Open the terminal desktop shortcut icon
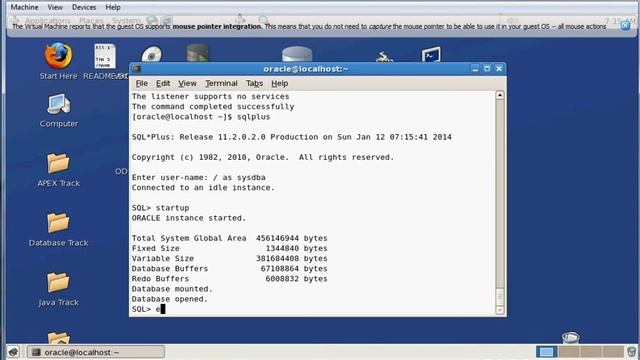 tap(431, 54)
